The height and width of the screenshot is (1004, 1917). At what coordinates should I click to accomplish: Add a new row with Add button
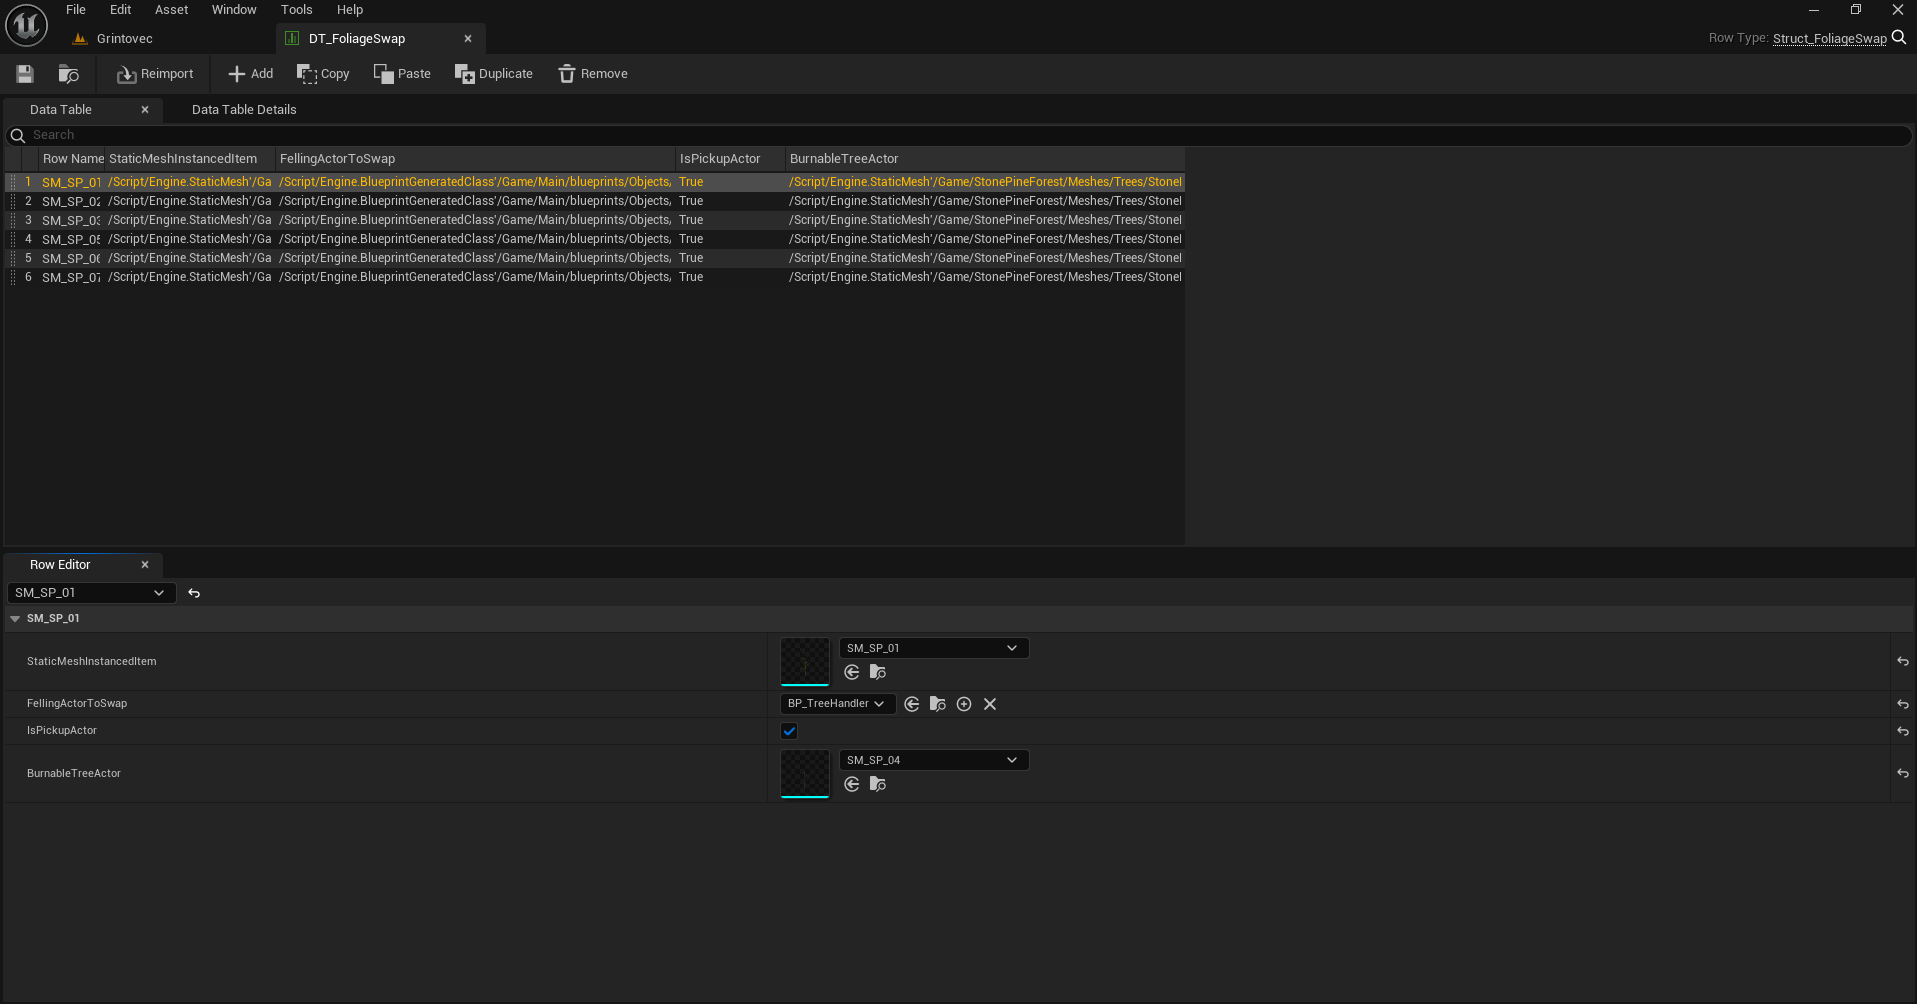point(250,74)
